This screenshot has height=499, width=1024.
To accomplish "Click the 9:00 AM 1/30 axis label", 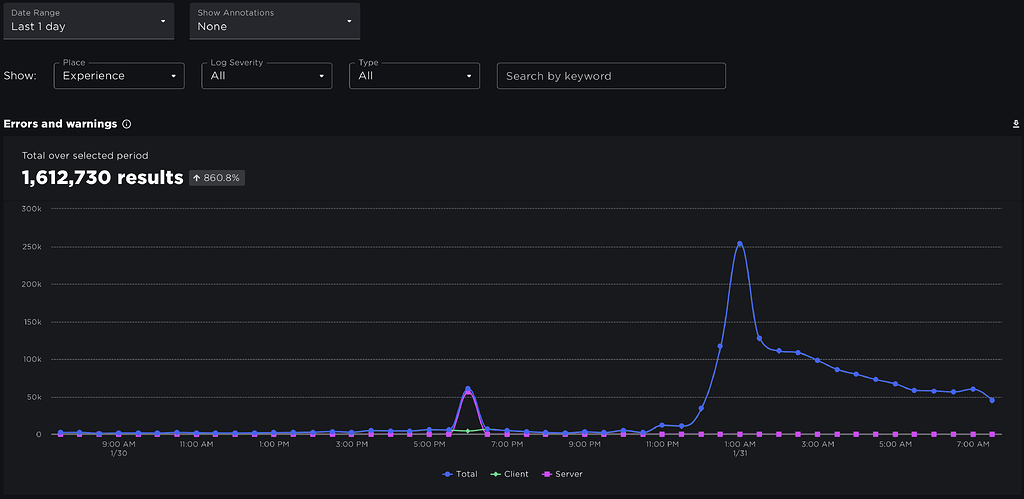I will (118, 449).
